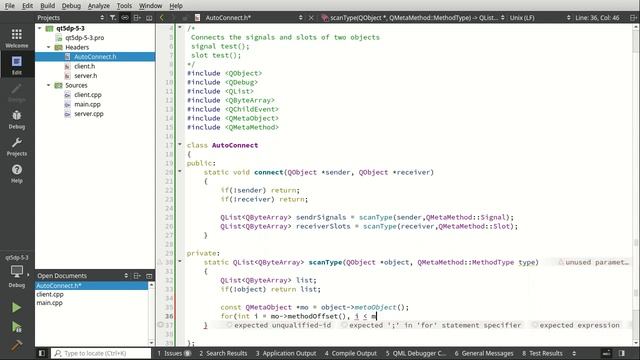Build project with the hammer icon
Screen dimensions: 640x360
(16, 345)
